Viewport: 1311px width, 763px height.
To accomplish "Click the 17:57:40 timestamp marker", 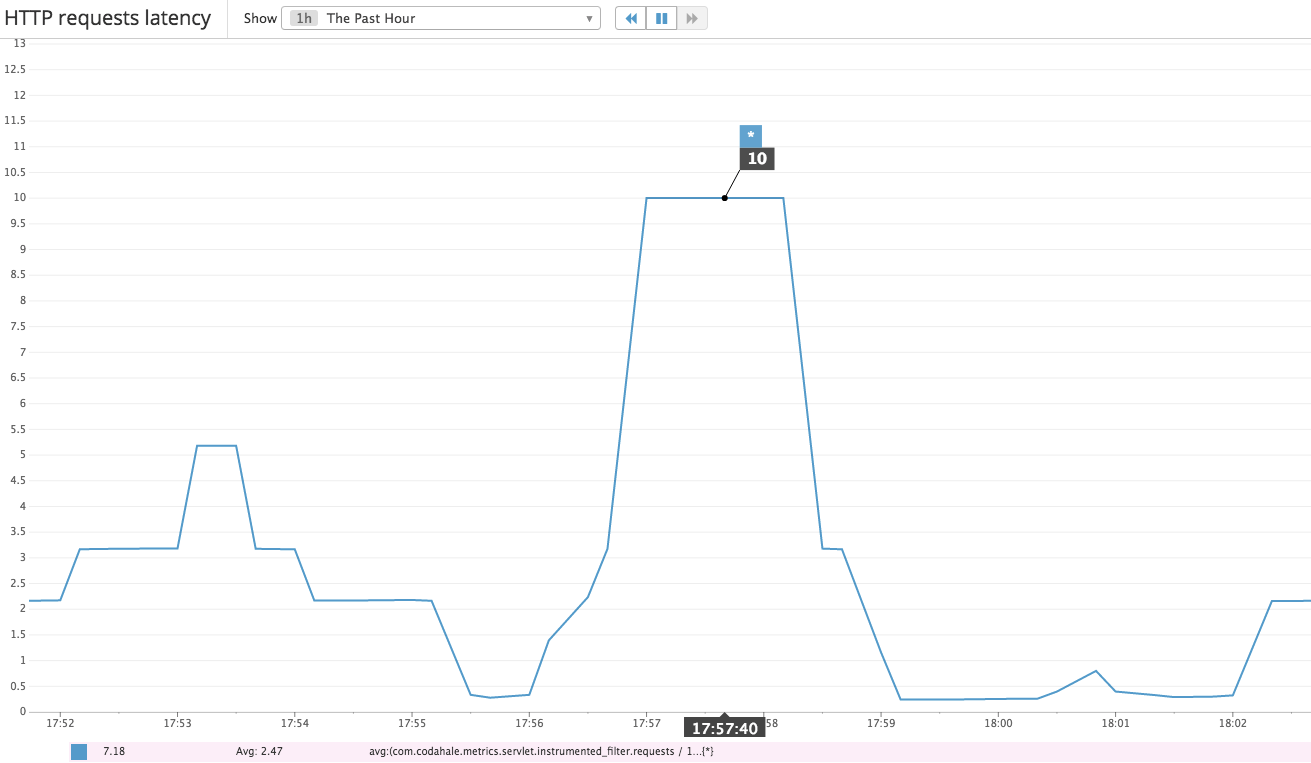I will click(x=725, y=728).
